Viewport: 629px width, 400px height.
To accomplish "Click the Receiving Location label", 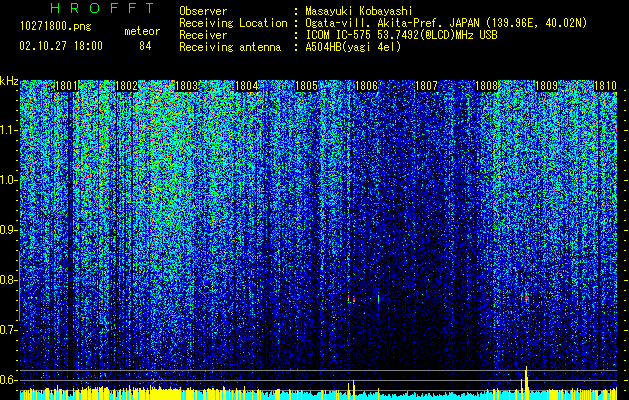I will (x=233, y=23).
